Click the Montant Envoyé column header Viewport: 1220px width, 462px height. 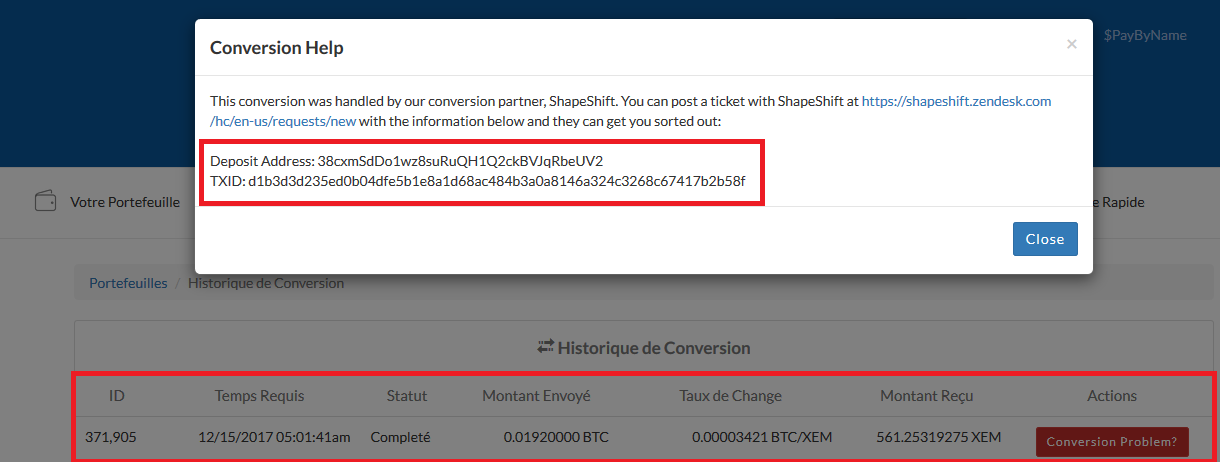pos(536,396)
